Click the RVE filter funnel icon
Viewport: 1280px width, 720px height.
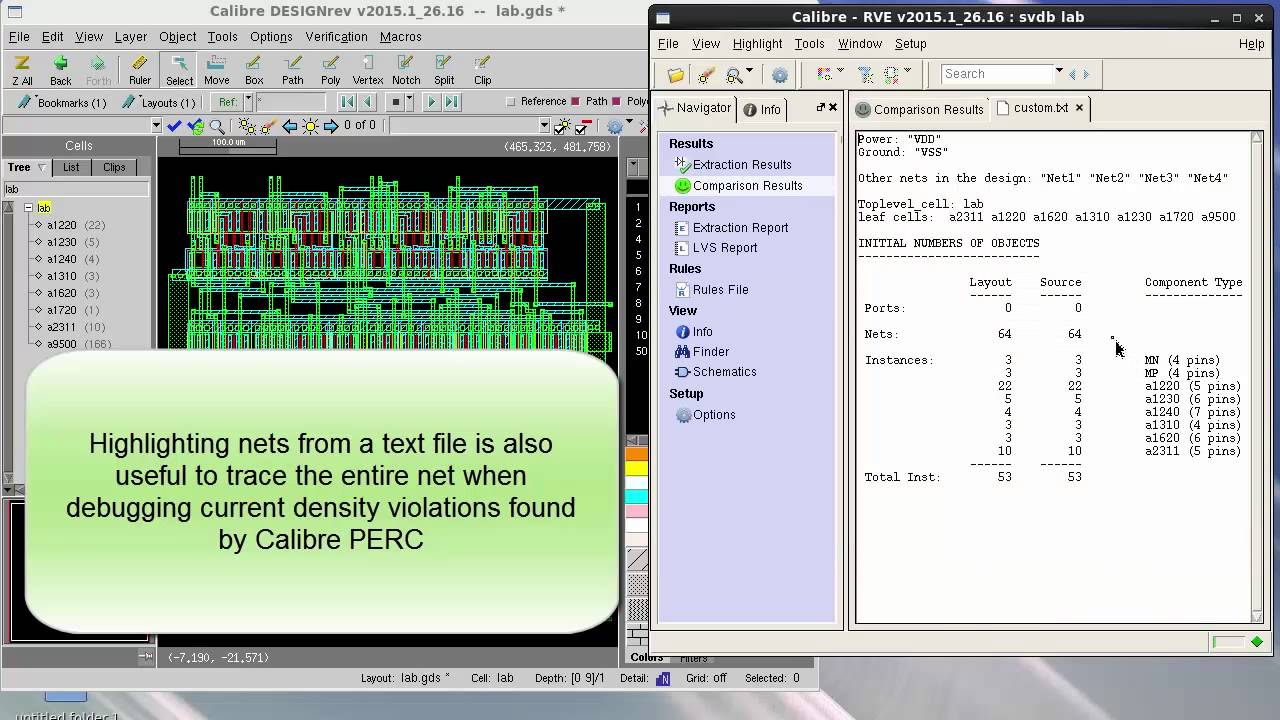[x=866, y=75]
